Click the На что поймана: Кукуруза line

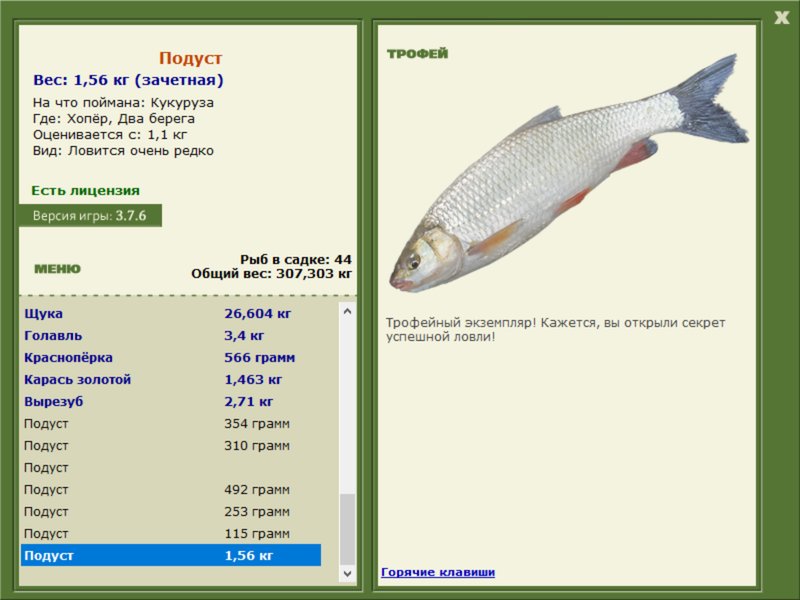[123, 103]
